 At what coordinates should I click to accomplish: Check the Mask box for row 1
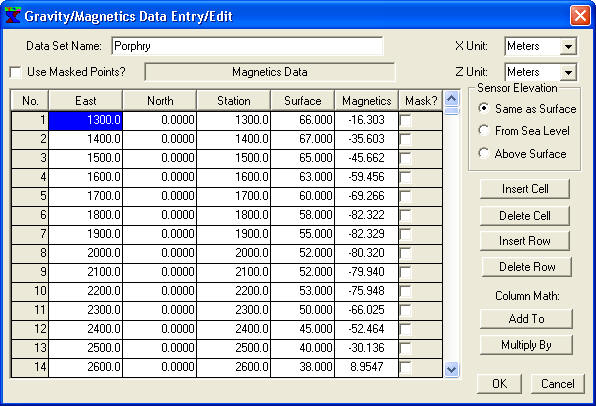406,121
